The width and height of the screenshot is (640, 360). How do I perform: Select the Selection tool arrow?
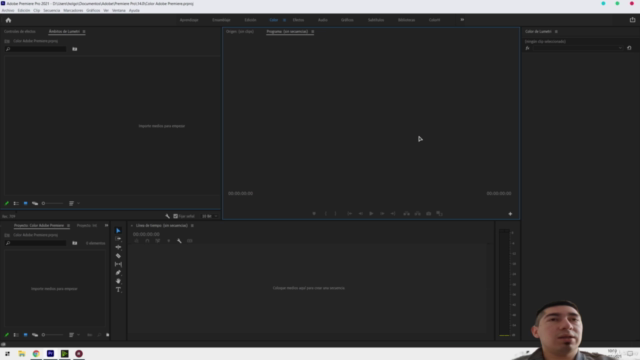[x=118, y=231]
